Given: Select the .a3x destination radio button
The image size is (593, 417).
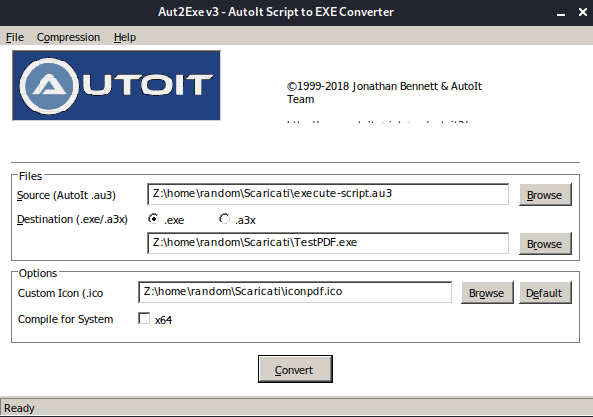Looking at the screenshot, I should pyautogui.click(x=225, y=219).
